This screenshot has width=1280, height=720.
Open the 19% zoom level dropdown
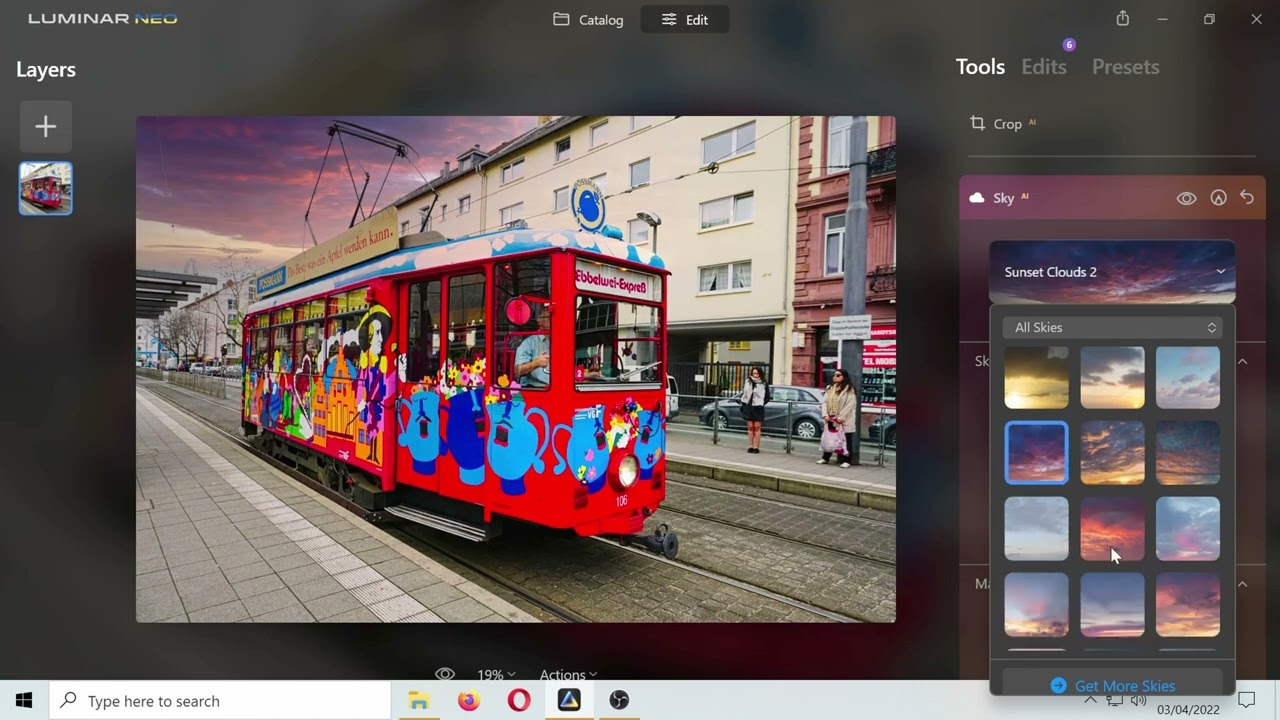click(x=496, y=675)
